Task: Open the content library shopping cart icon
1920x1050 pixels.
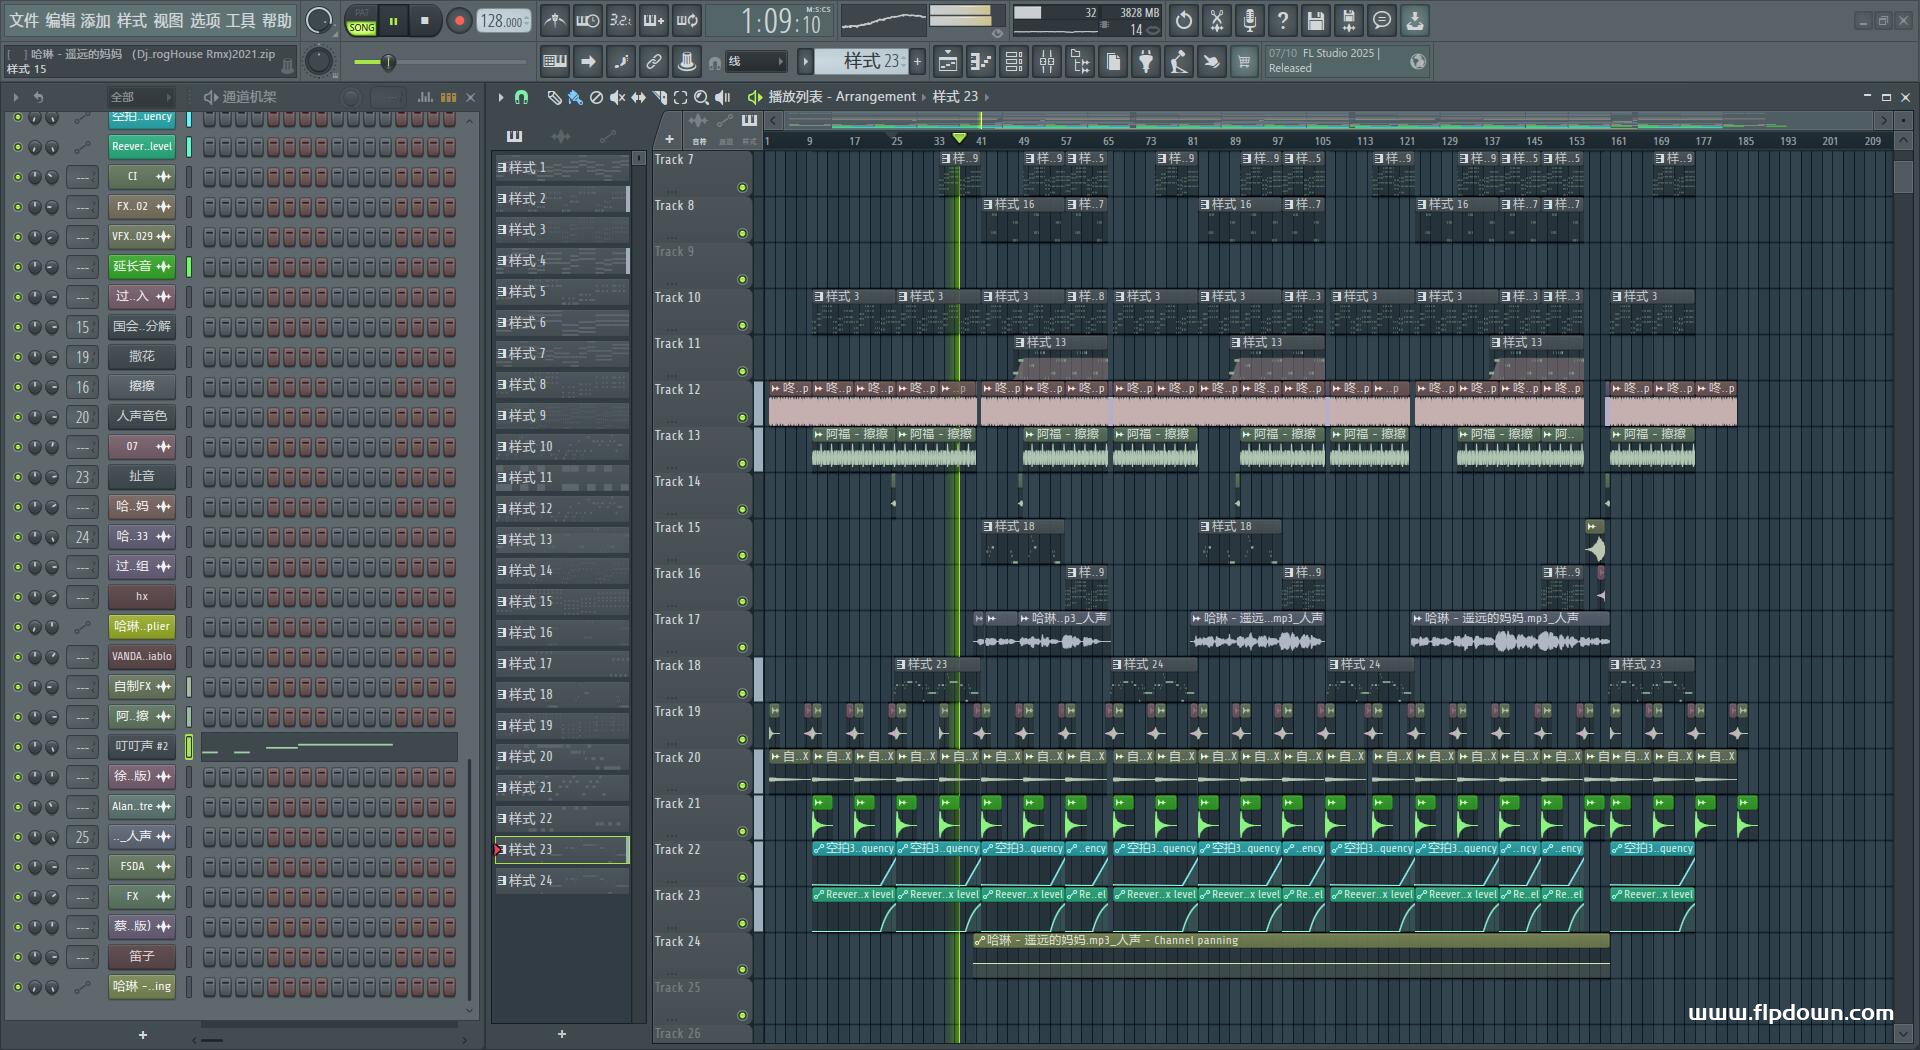Action: coord(1244,62)
